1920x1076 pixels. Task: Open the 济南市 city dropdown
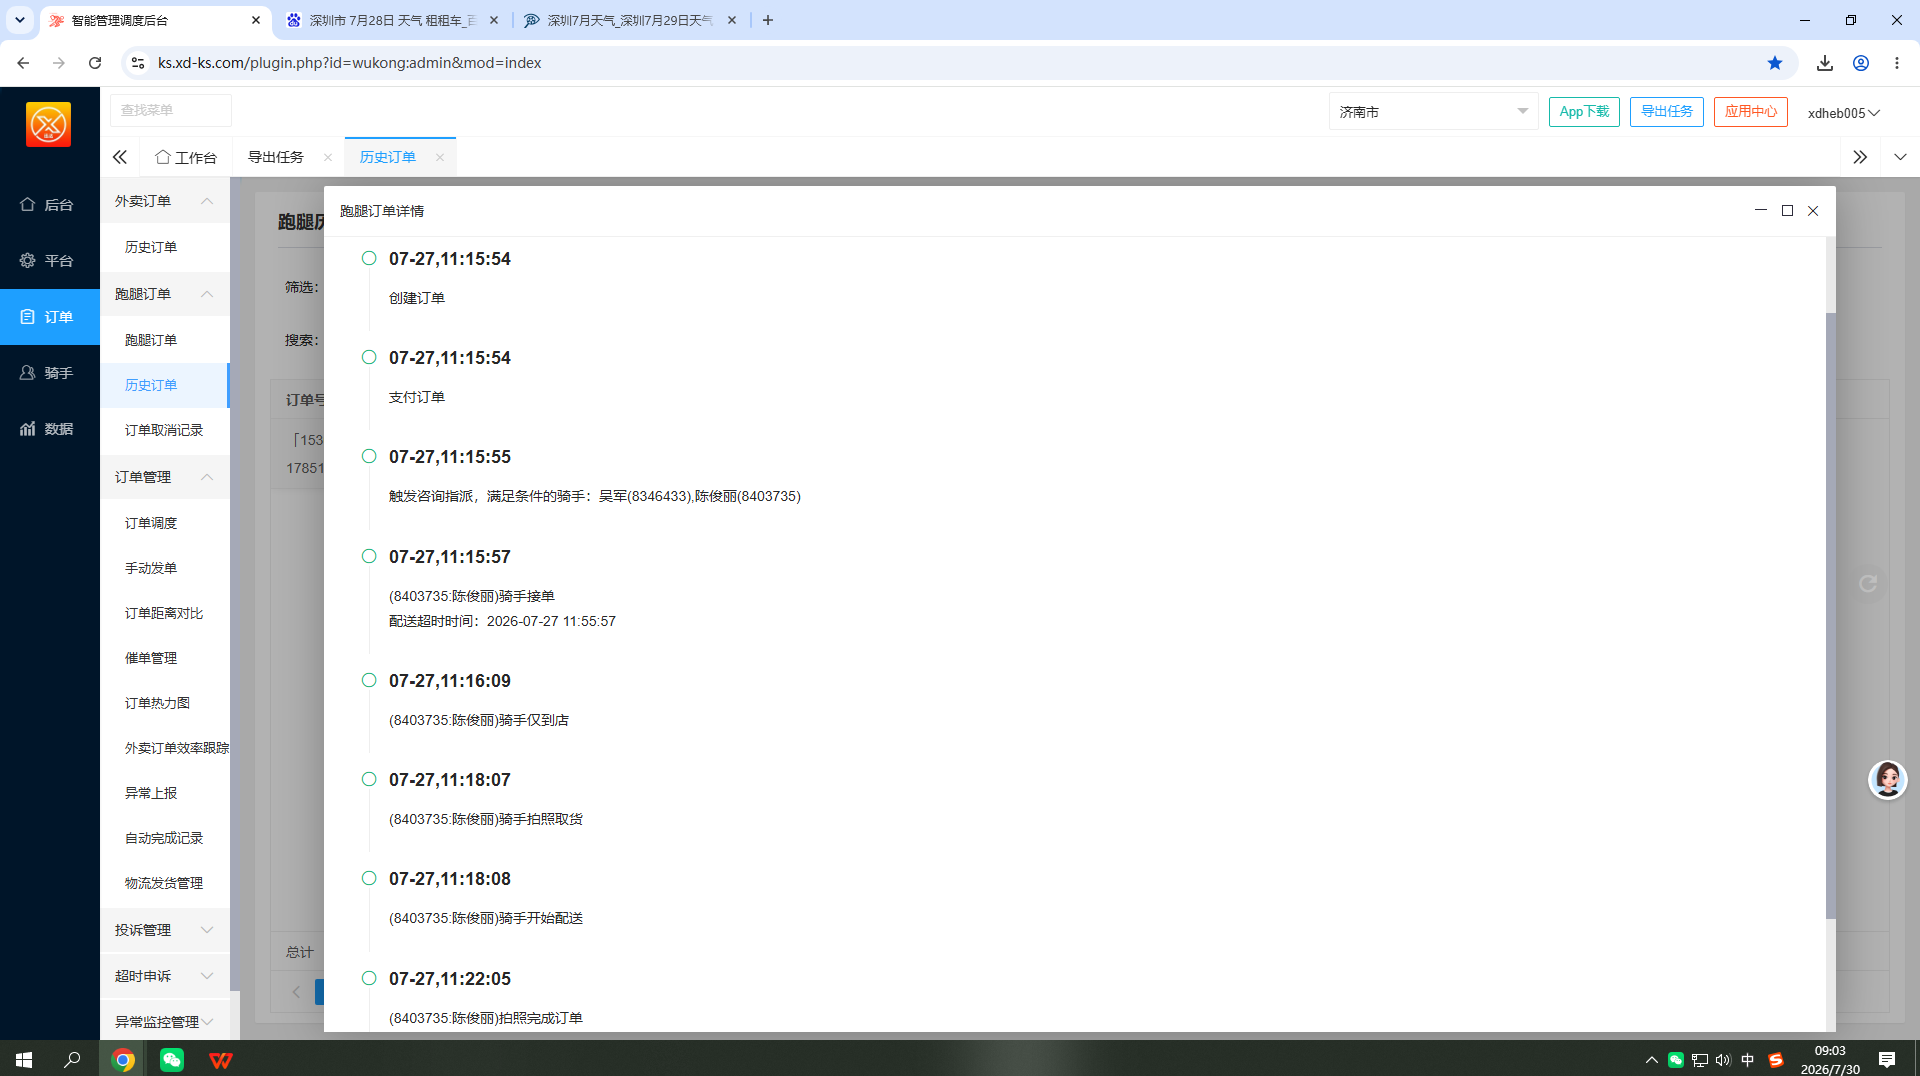tap(1433, 111)
